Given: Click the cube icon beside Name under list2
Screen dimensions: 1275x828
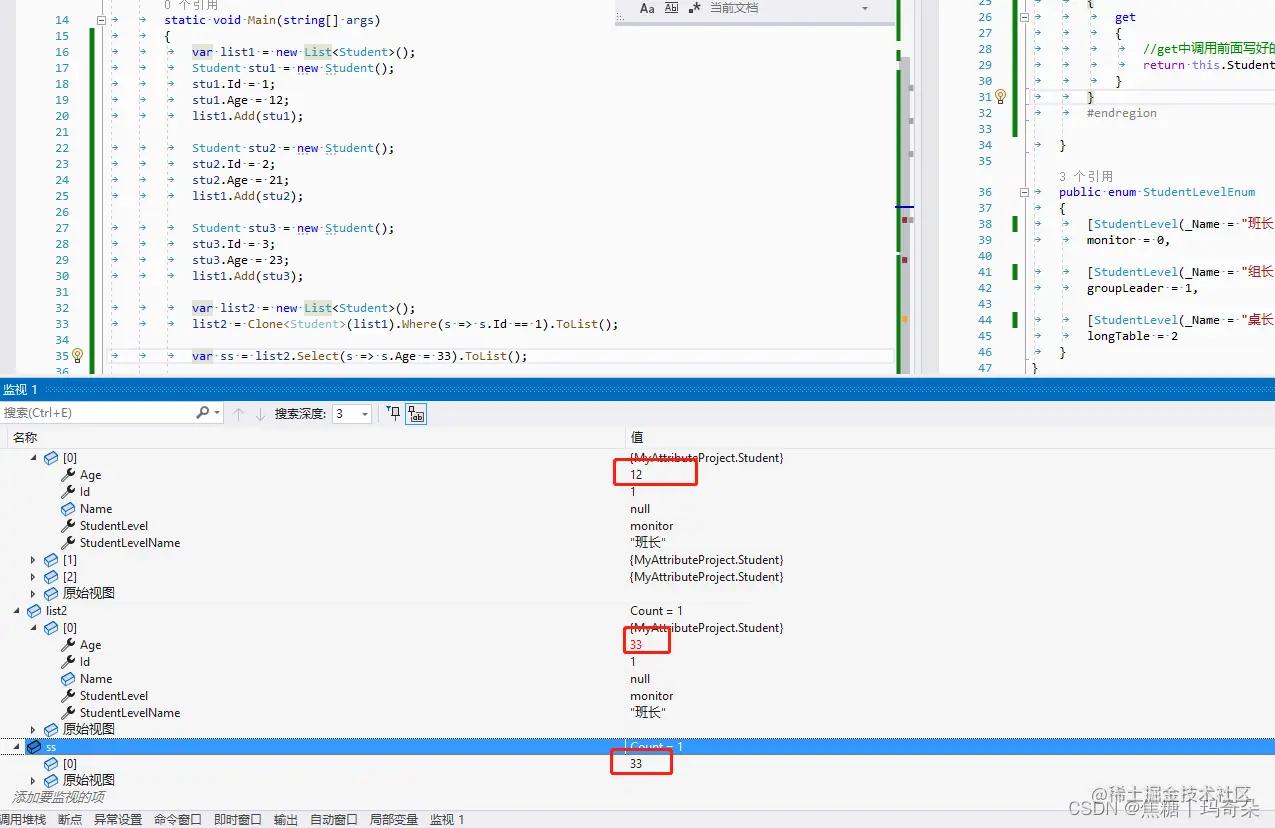Looking at the screenshot, I should click(69, 679).
